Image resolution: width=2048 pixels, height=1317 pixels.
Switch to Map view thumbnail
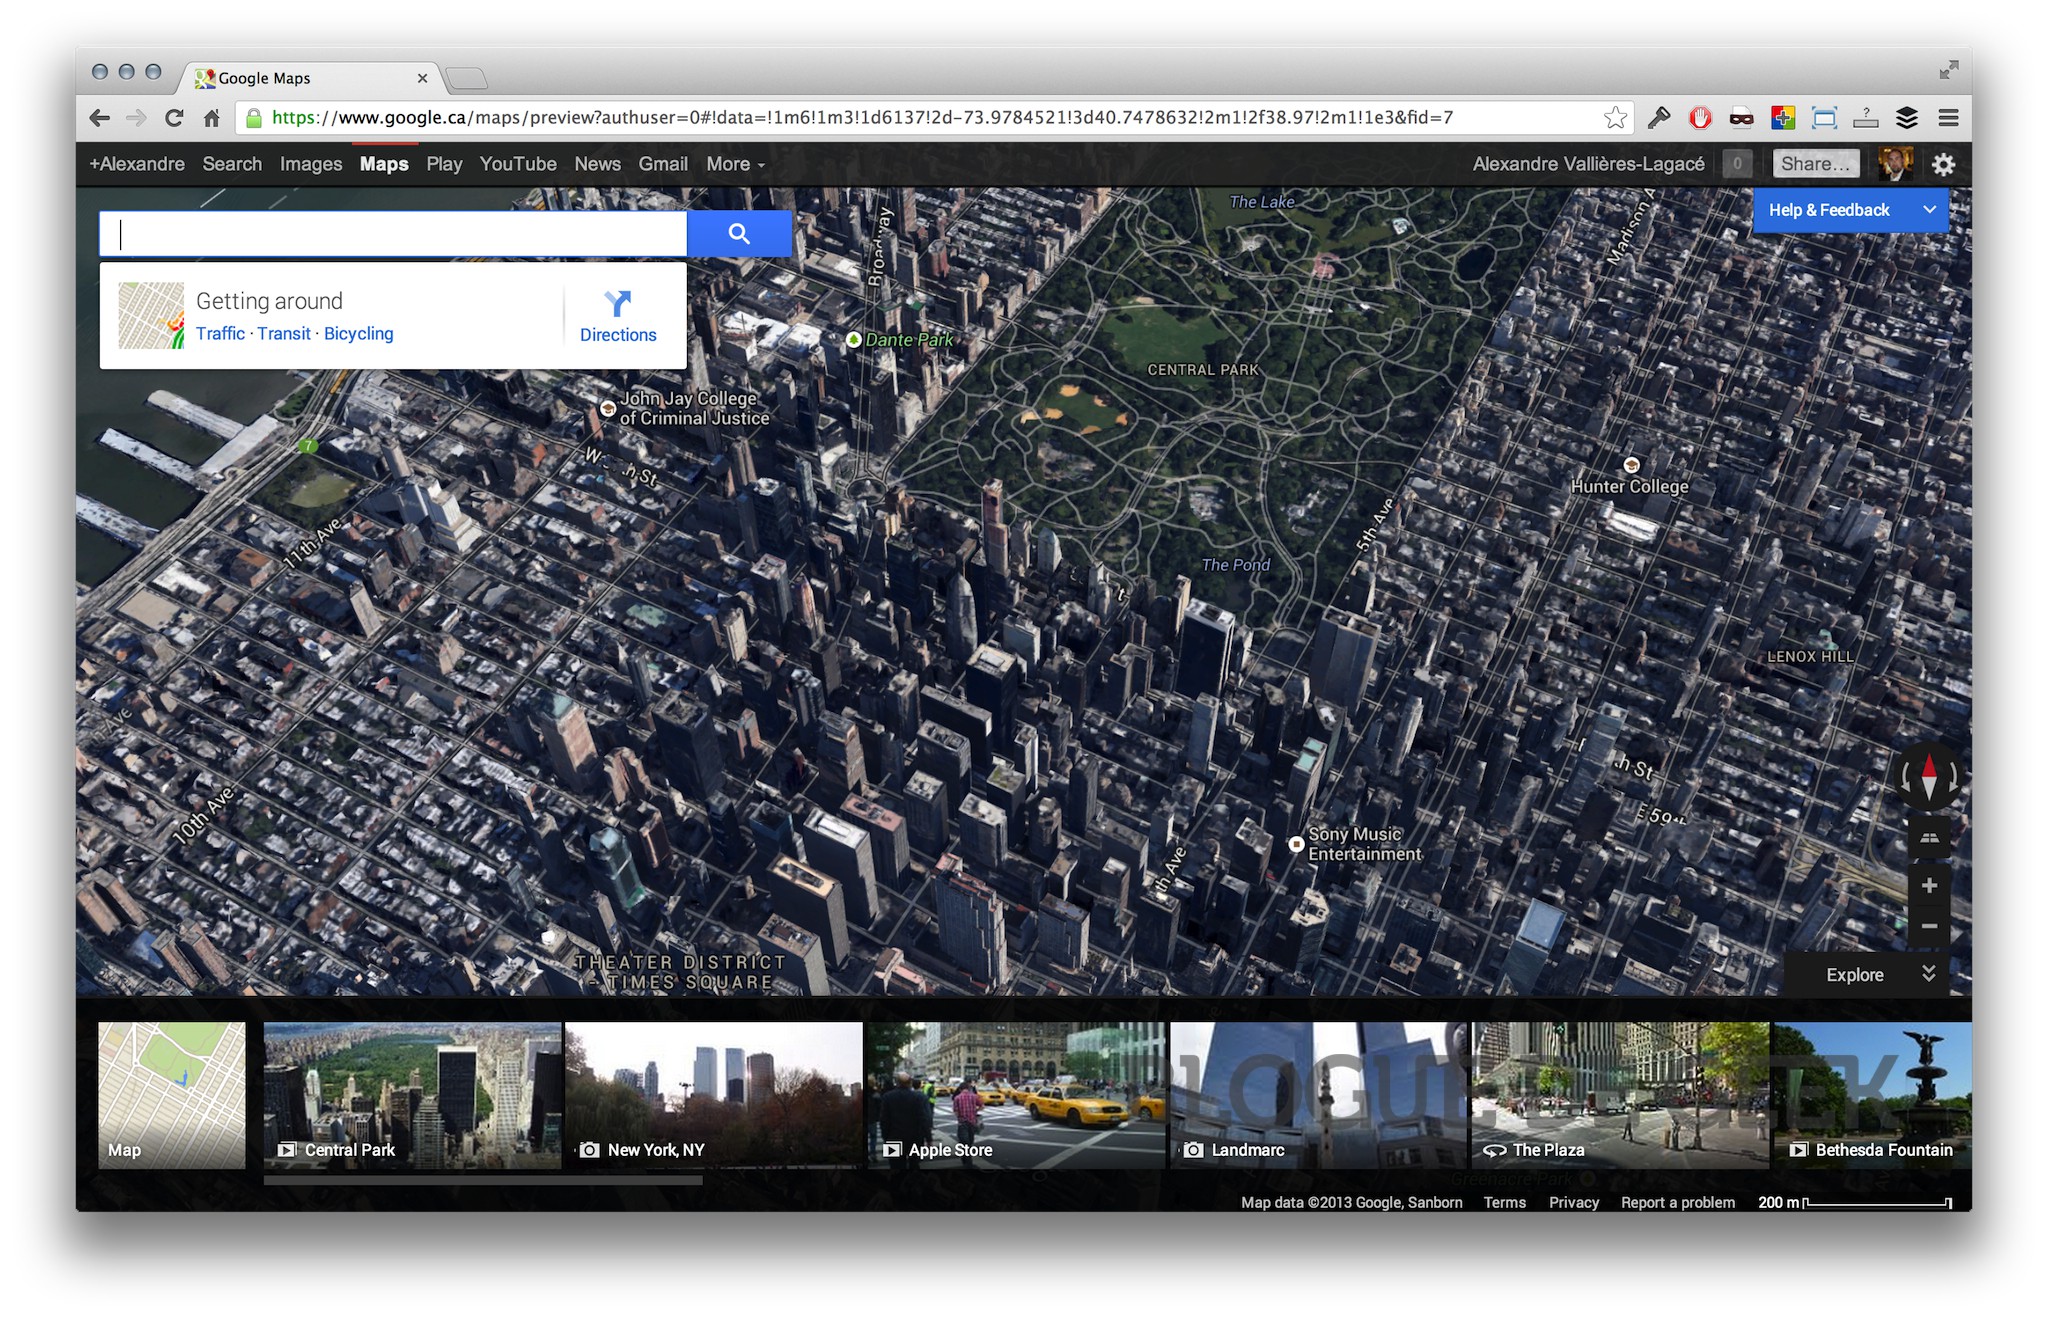point(172,1095)
